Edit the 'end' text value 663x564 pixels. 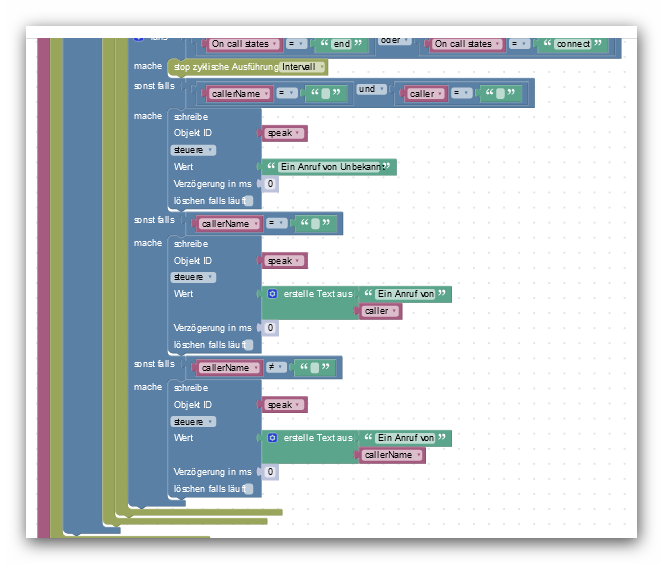point(342,44)
